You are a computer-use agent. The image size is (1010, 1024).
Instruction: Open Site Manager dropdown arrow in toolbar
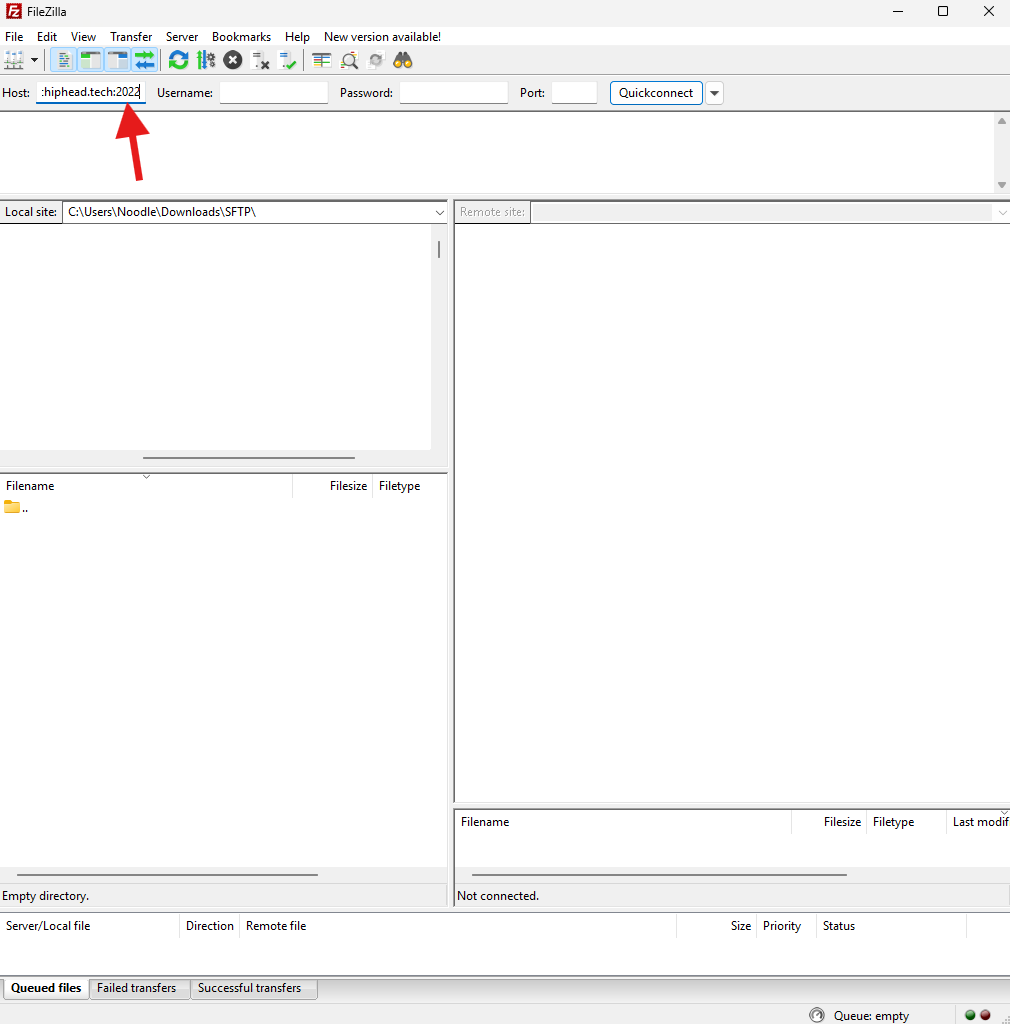(x=35, y=61)
